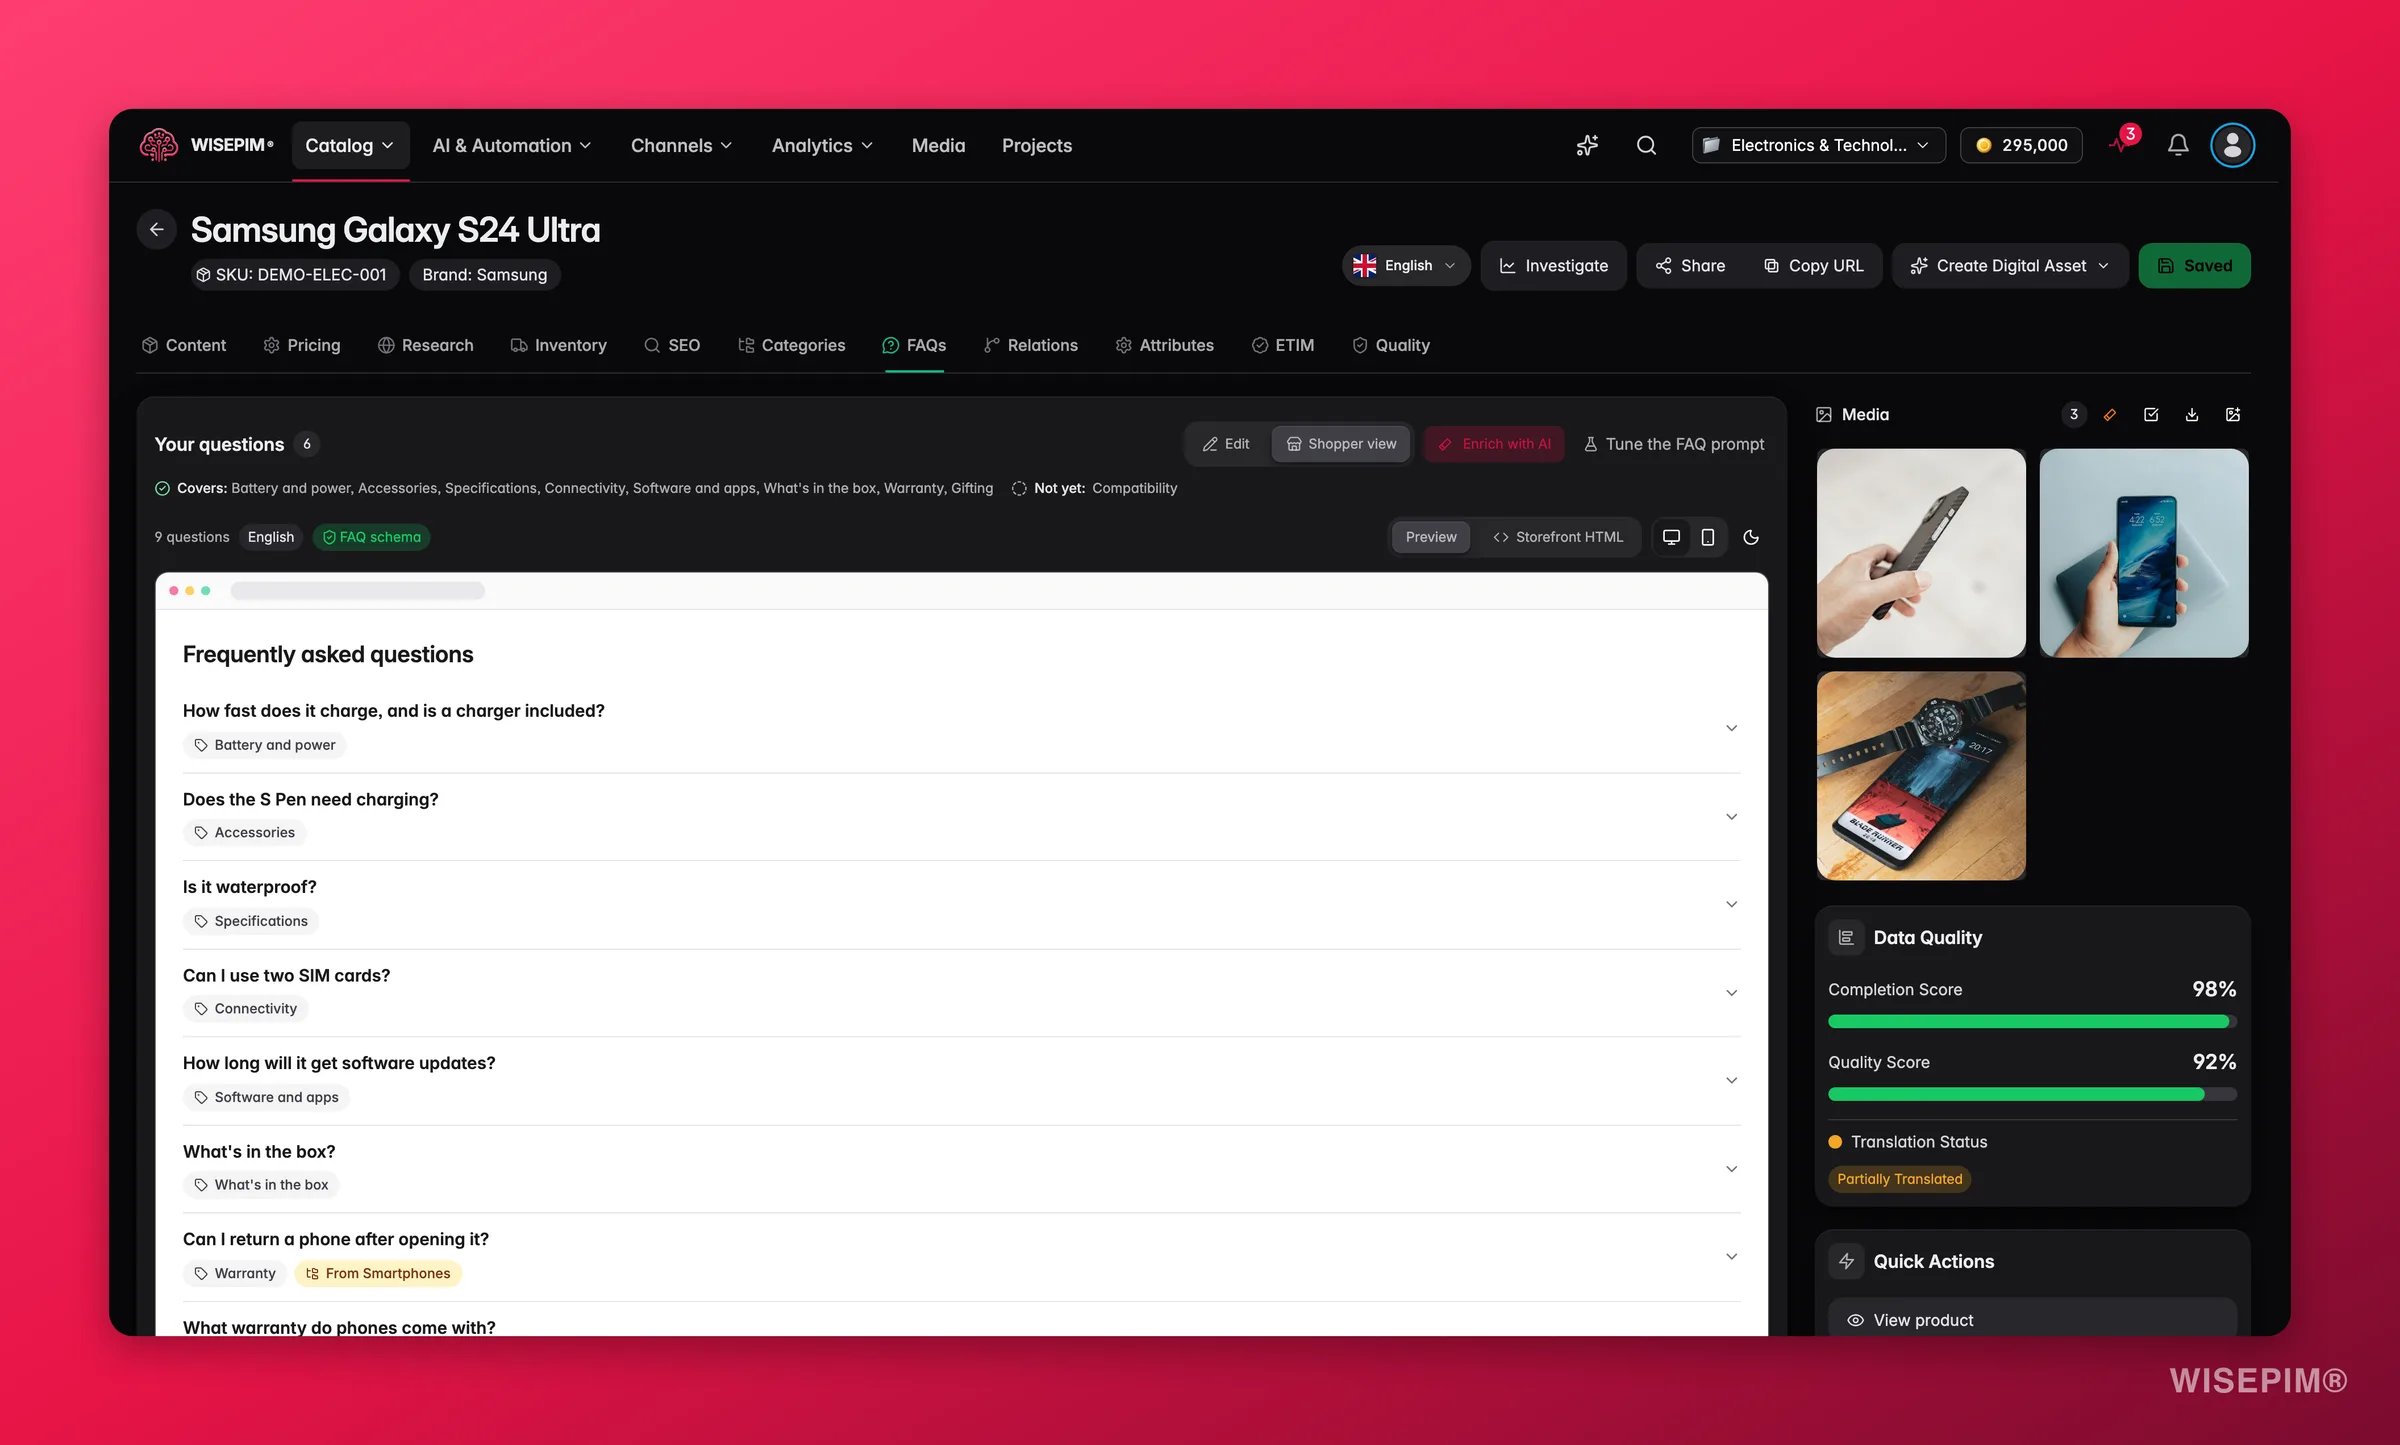Image resolution: width=2400 pixels, height=1445 pixels.
Task: Open the notifications bell icon
Action: 2178,145
